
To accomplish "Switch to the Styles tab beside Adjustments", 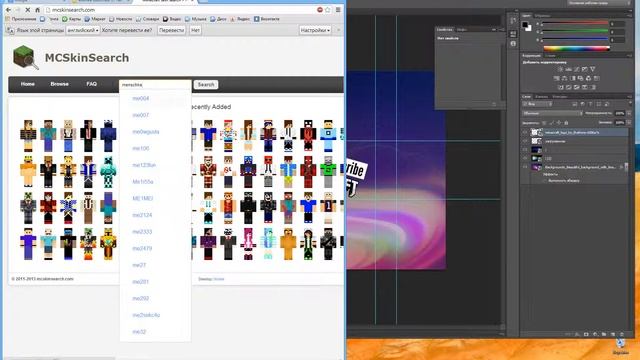I will [550, 56].
